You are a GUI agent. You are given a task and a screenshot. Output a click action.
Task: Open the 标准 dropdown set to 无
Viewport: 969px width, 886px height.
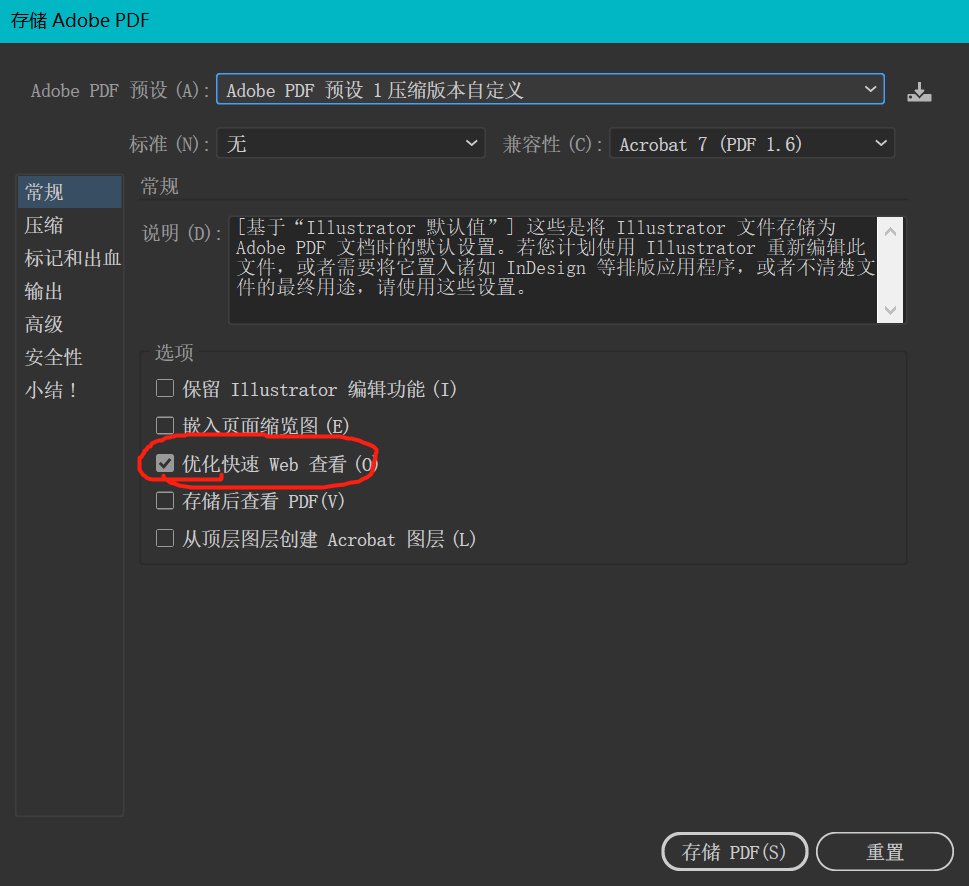[350, 143]
